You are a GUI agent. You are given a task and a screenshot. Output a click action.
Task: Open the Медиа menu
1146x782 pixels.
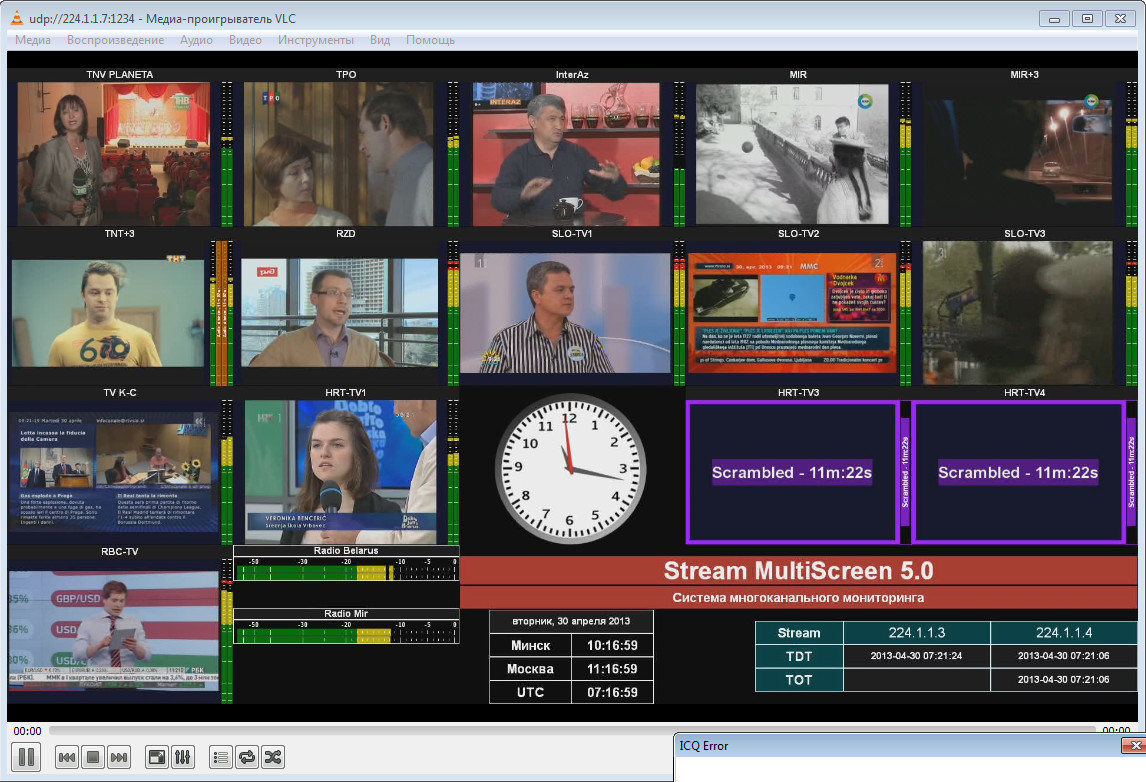[x=33, y=39]
